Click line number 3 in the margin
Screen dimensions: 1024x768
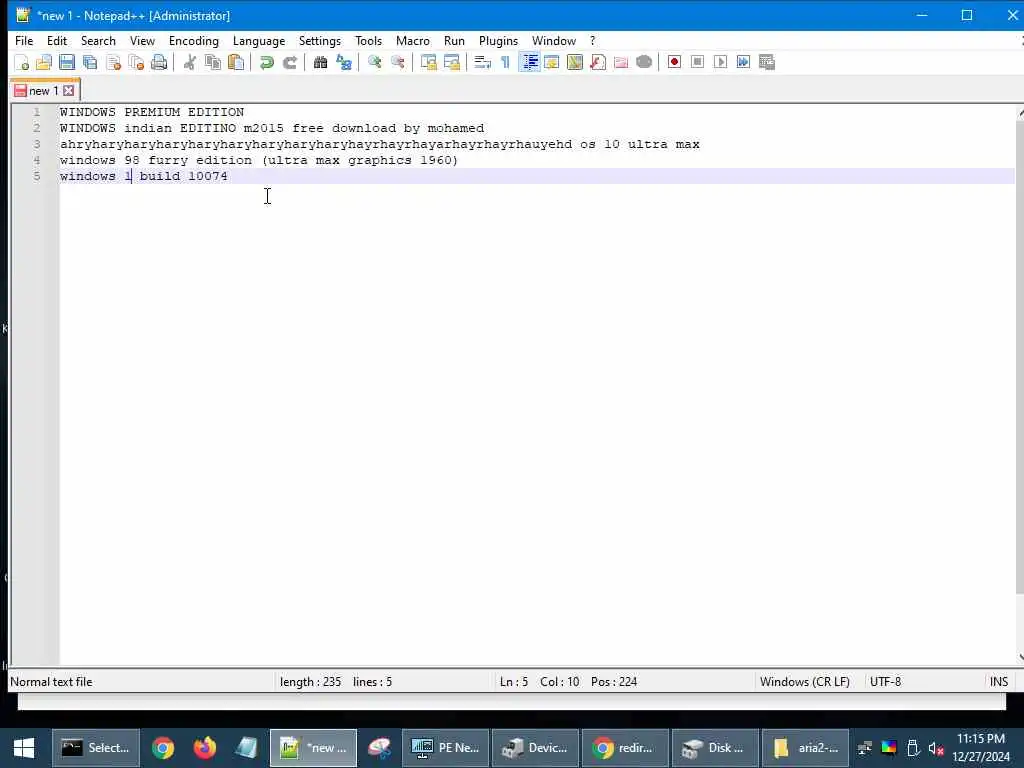coord(37,144)
